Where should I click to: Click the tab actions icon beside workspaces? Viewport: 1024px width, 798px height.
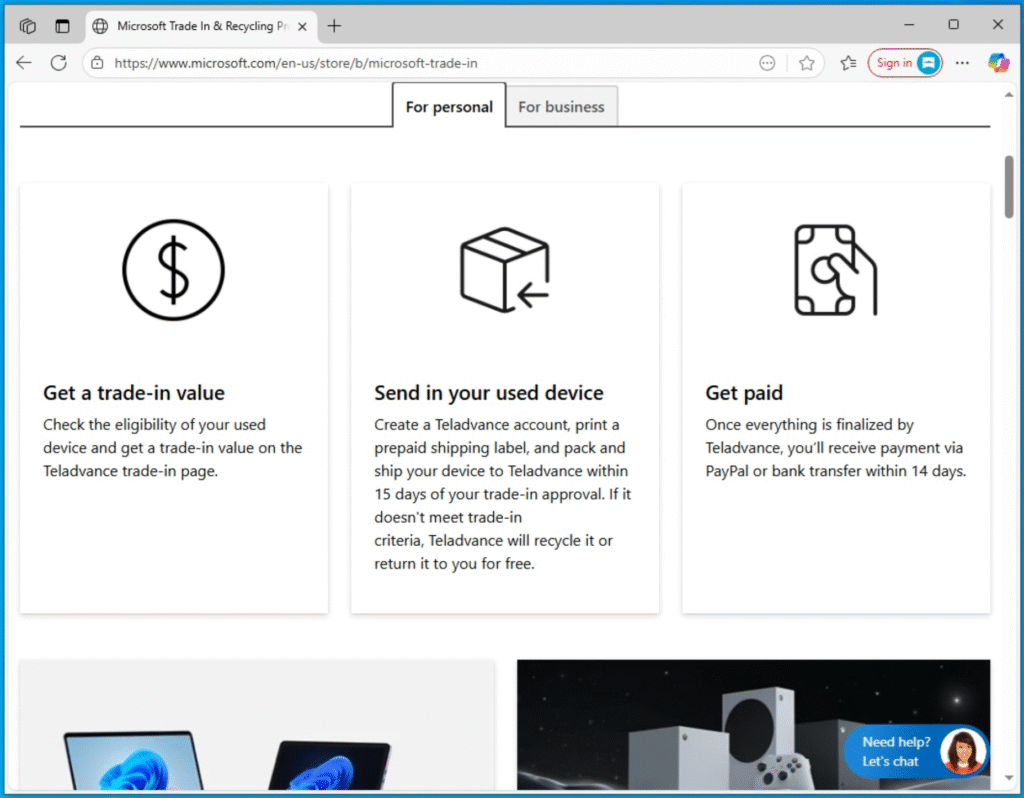(62, 25)
